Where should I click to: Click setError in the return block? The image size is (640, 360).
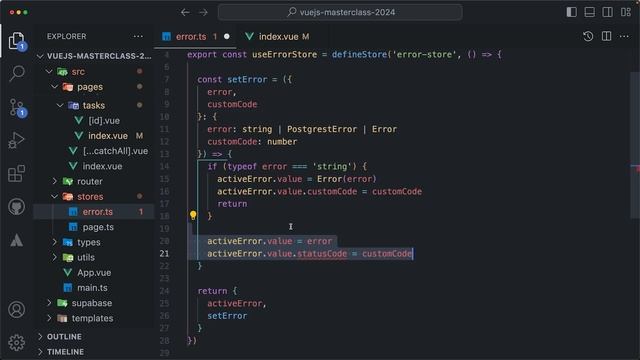(x=227, y=316)
